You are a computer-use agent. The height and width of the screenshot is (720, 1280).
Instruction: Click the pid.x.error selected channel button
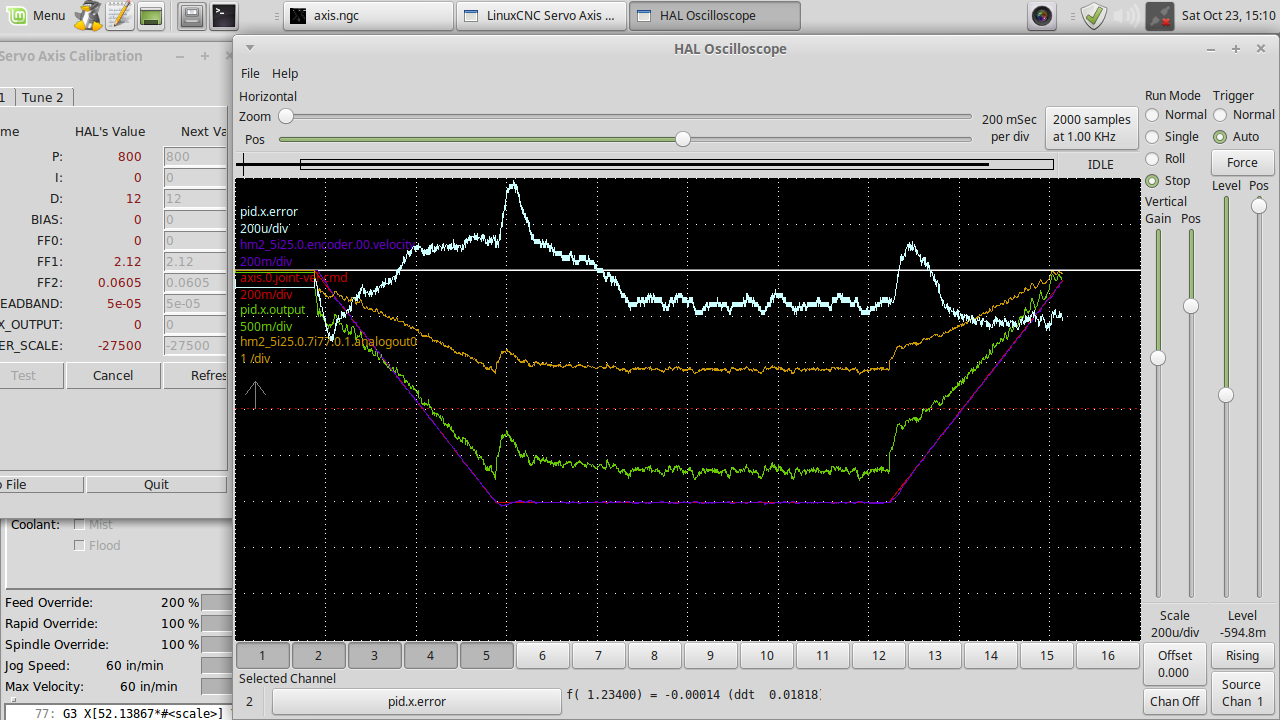(416, 702)
